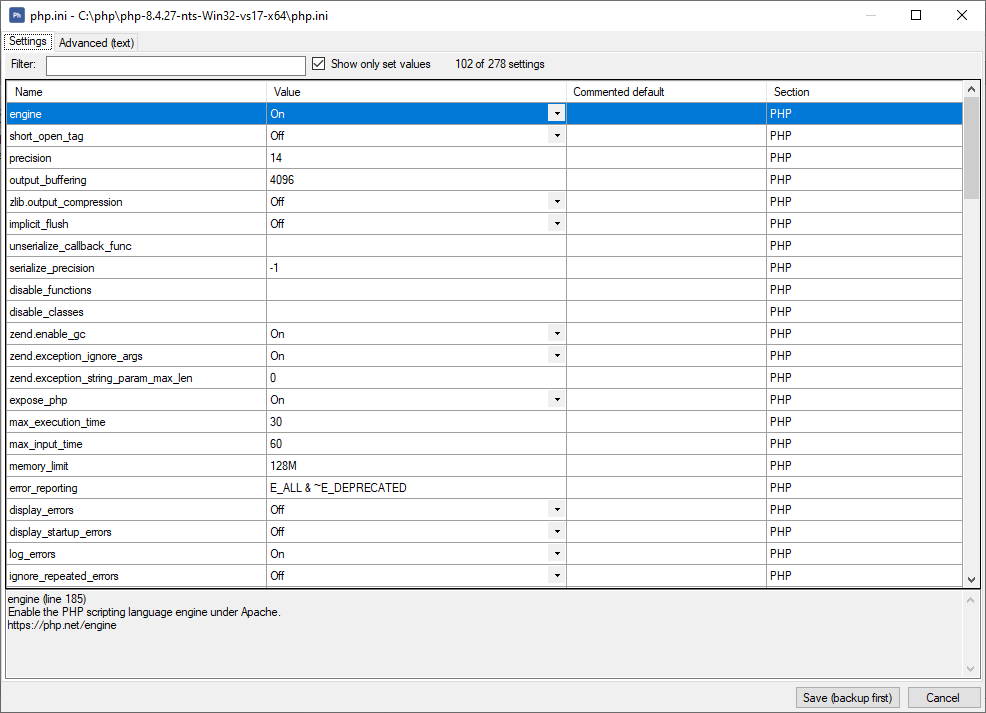
Task: Click the description pane scroll down arrow
Action: 971,669
